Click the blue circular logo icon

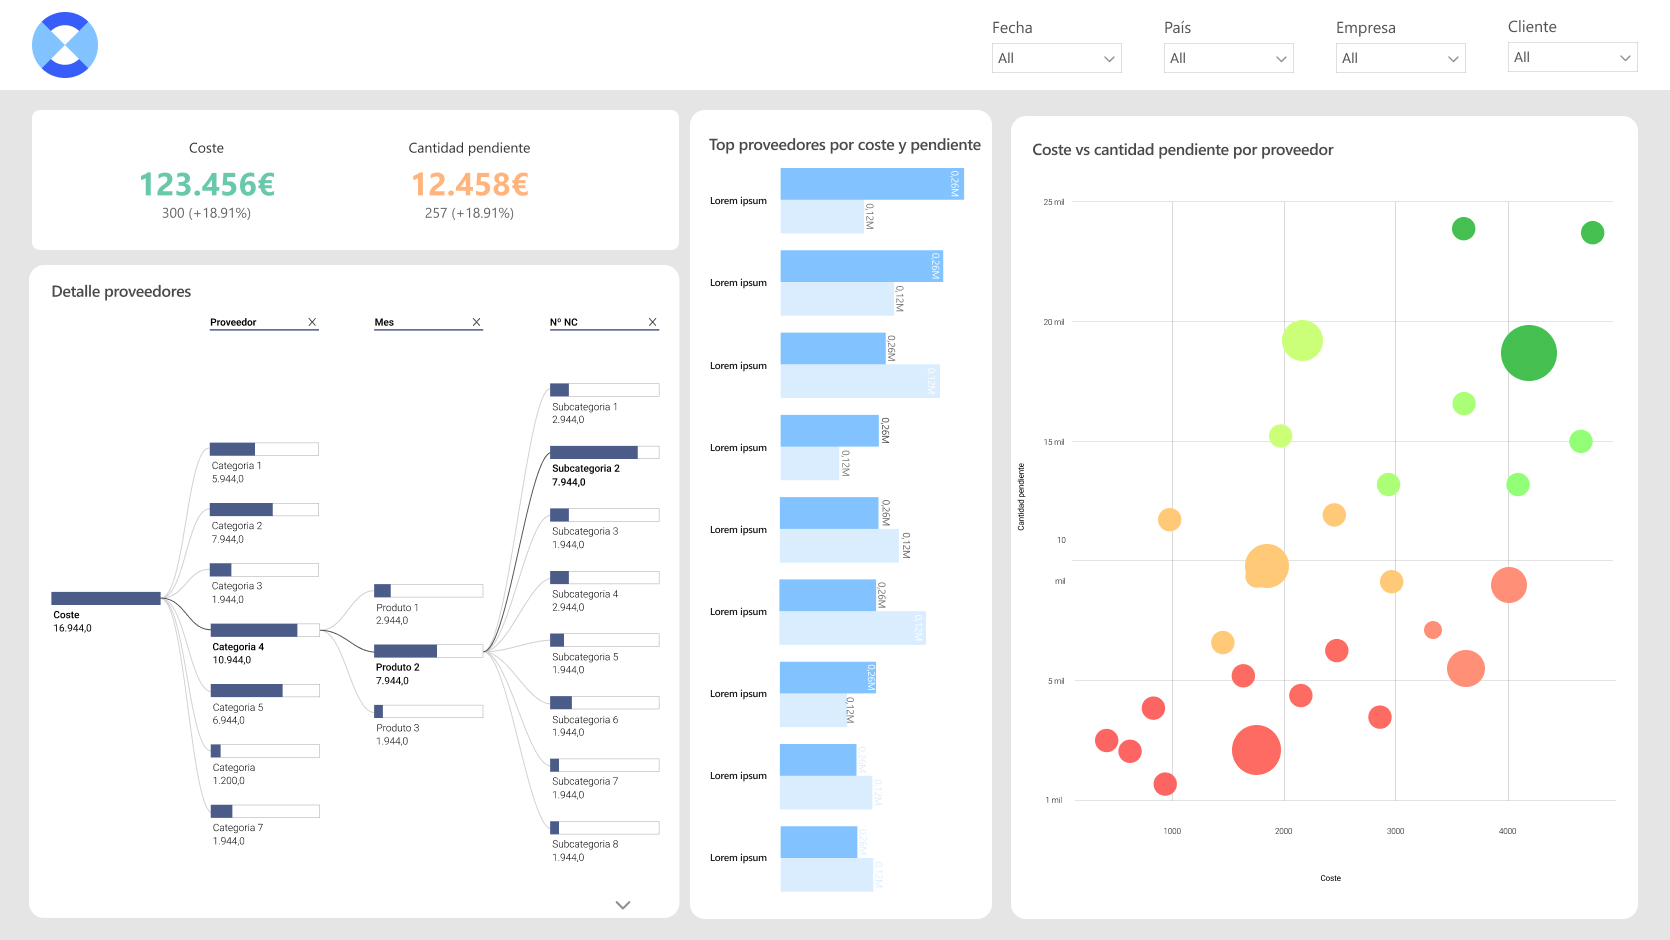click(x=65, y=45)
